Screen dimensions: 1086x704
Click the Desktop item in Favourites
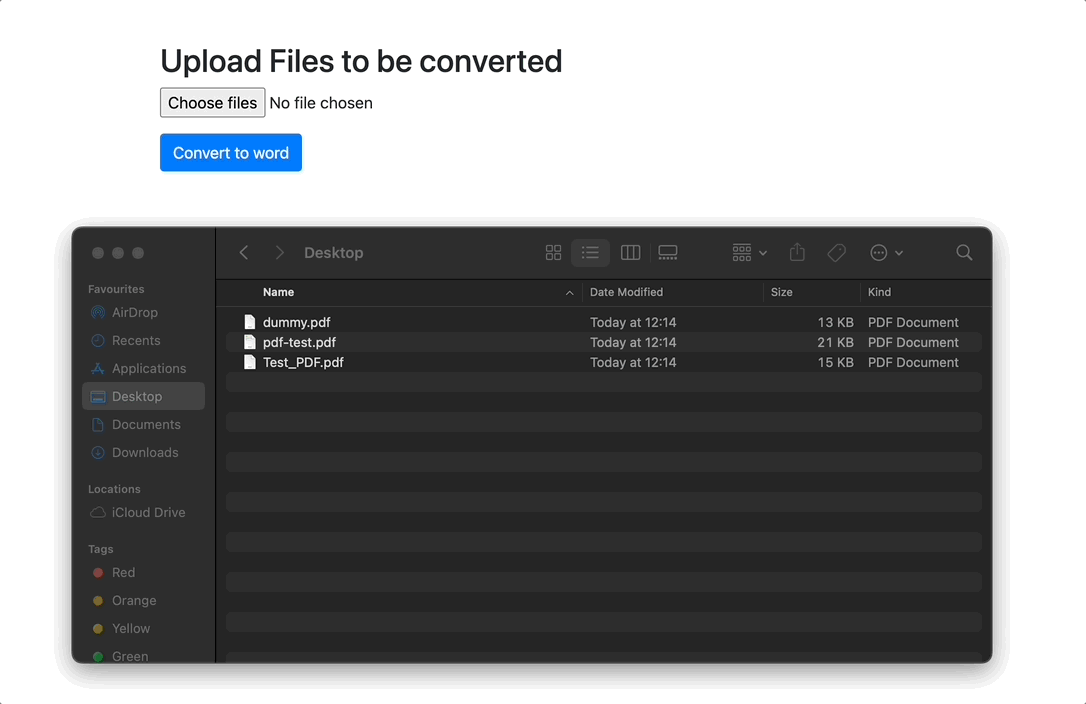coord(135,396)
